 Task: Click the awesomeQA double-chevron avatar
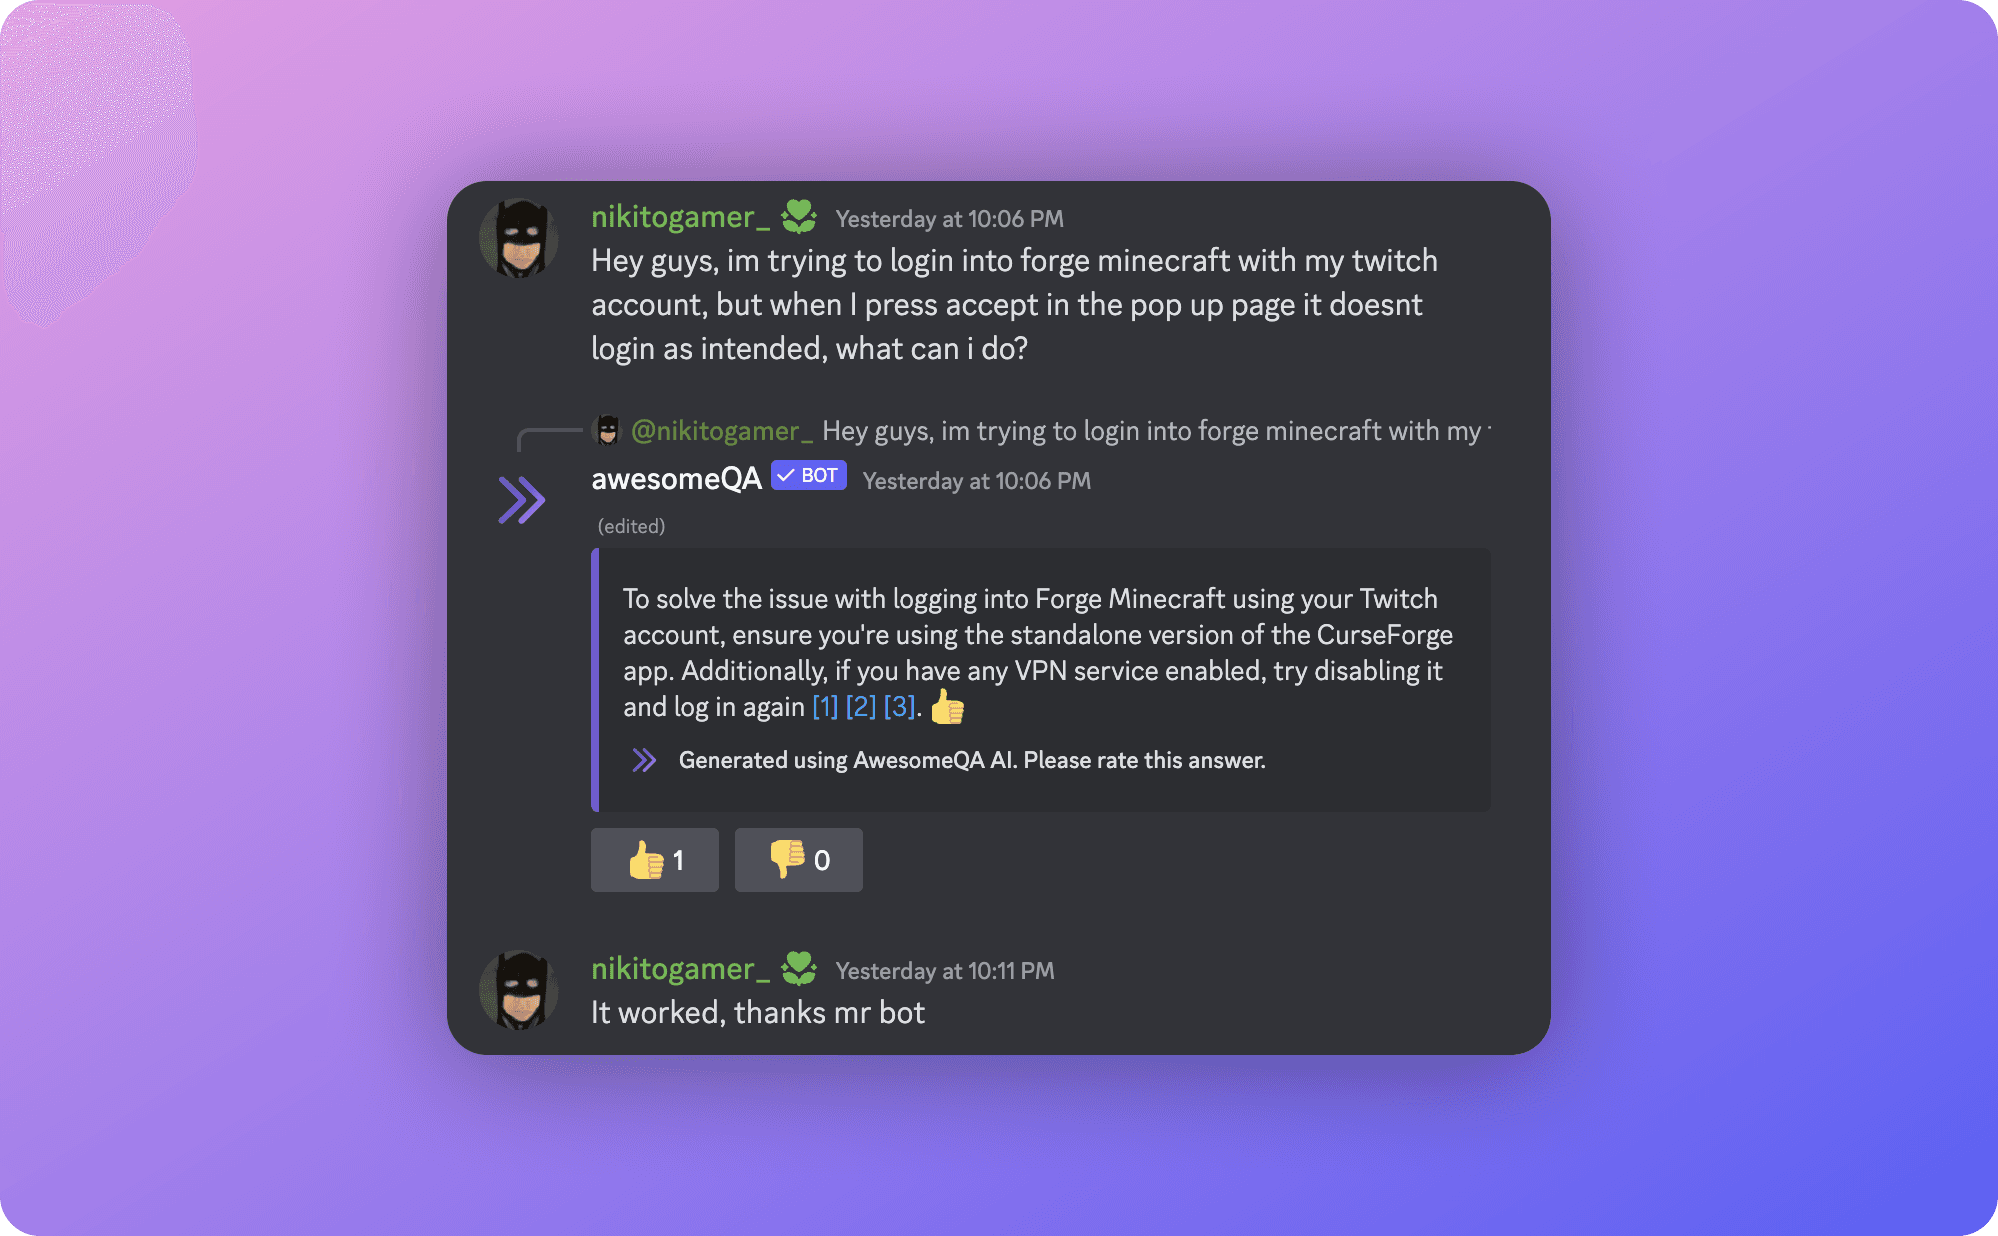point(521,500)
